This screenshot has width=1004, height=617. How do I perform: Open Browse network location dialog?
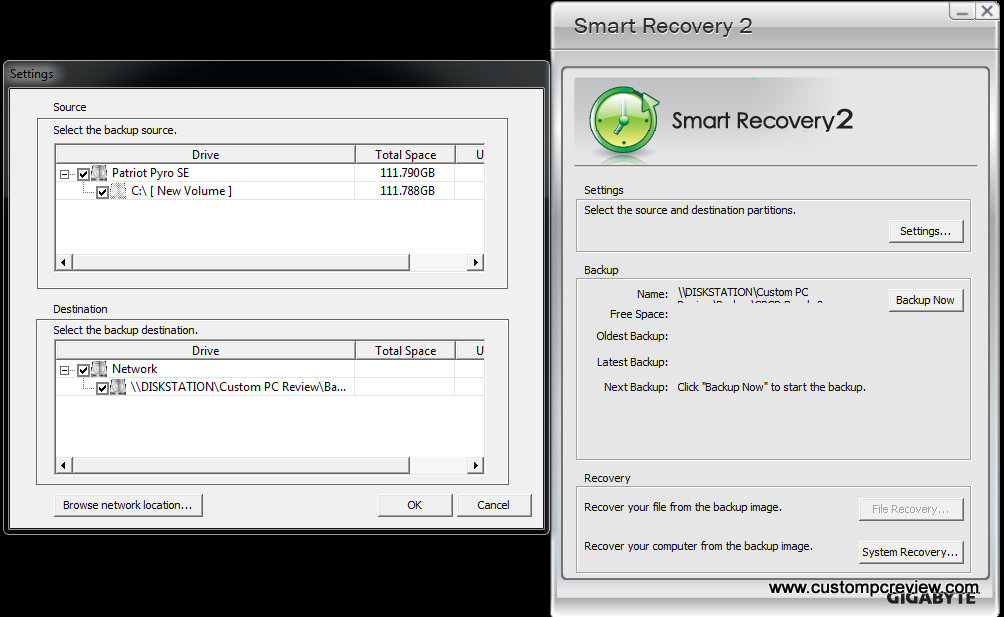(x=128, y=505)
